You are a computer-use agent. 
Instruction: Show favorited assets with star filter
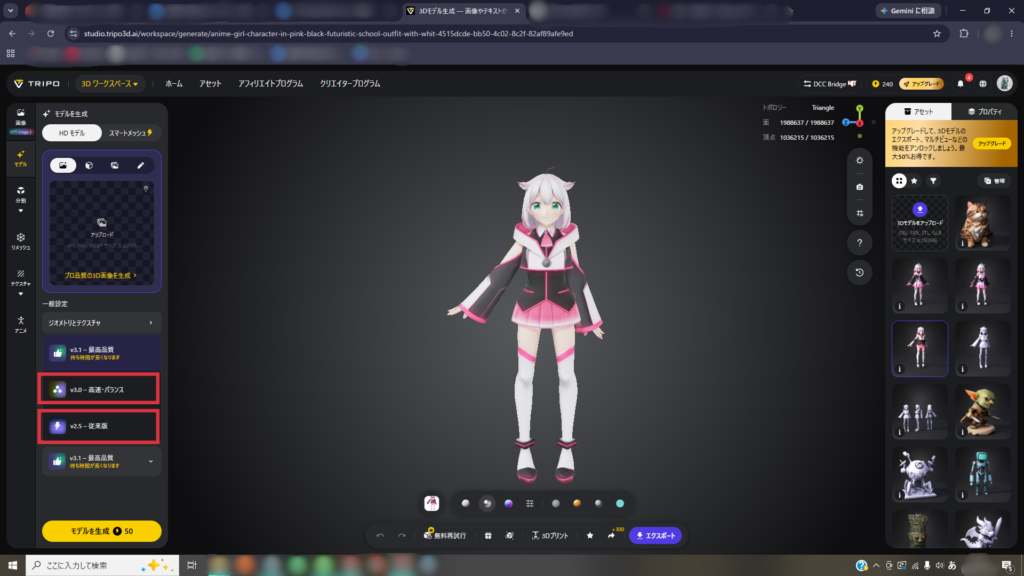coord(914,181)
